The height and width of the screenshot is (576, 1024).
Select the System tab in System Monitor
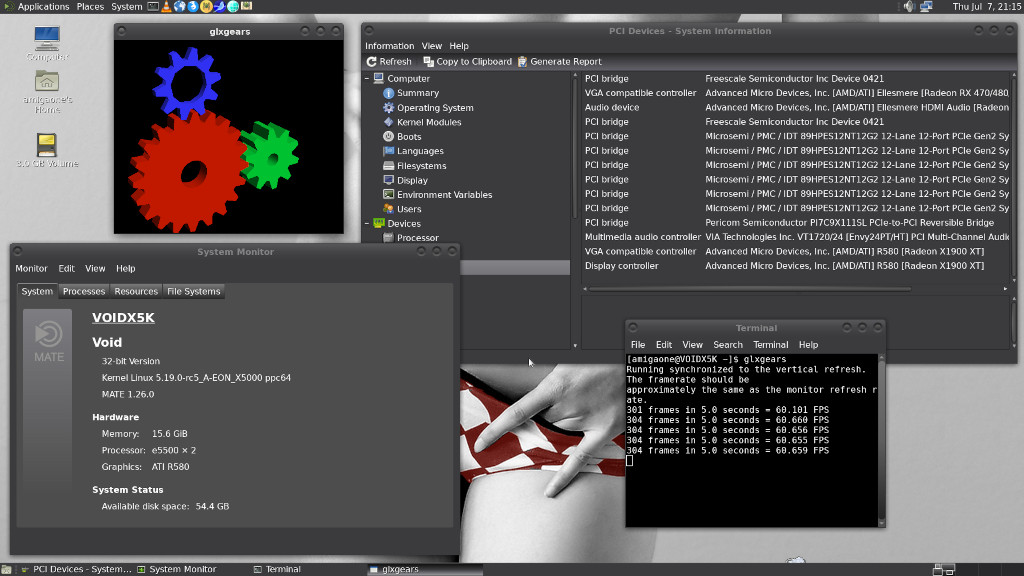pos(37,291)
